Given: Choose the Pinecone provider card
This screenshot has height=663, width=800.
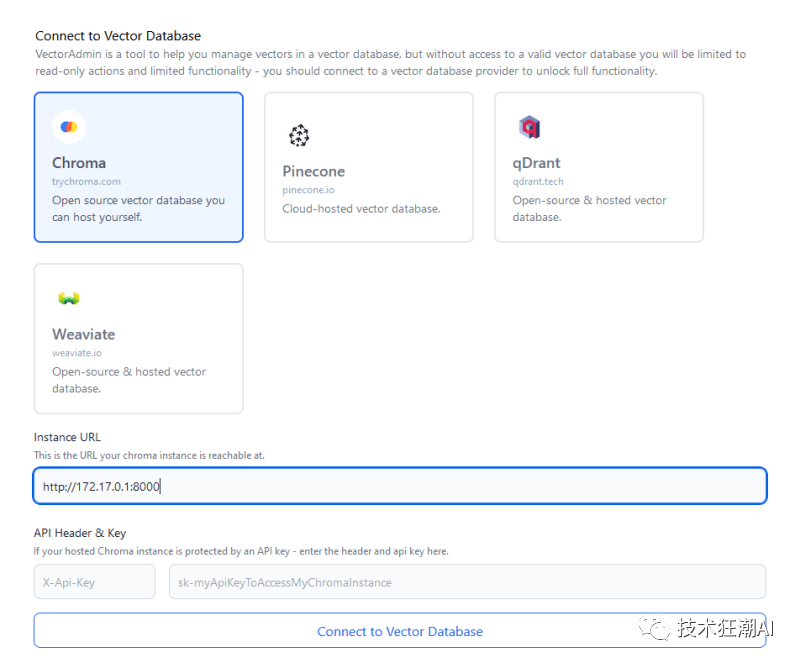Looking at the screenshot, I should click(x=368, y=167).
